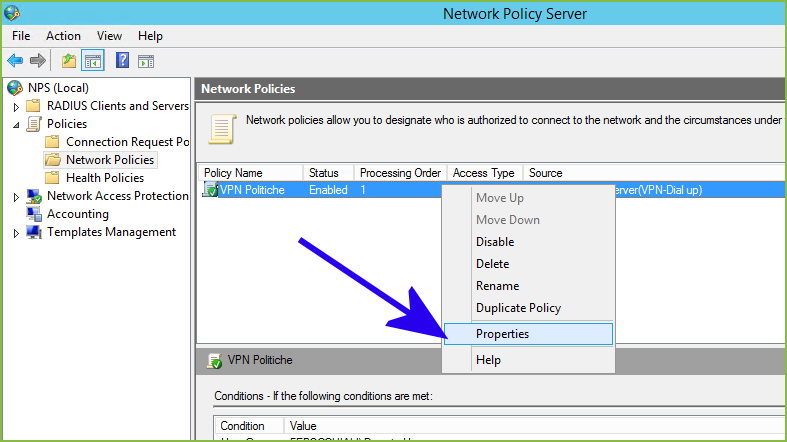Click the Network Policy Server title bar icon
787x442 pixels.
tap(12, 14)
